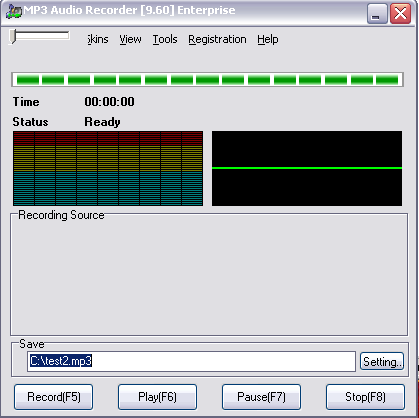Open the Skins menu
The image size is (419, 418).
pyautogui.click(x=98, y=39)
